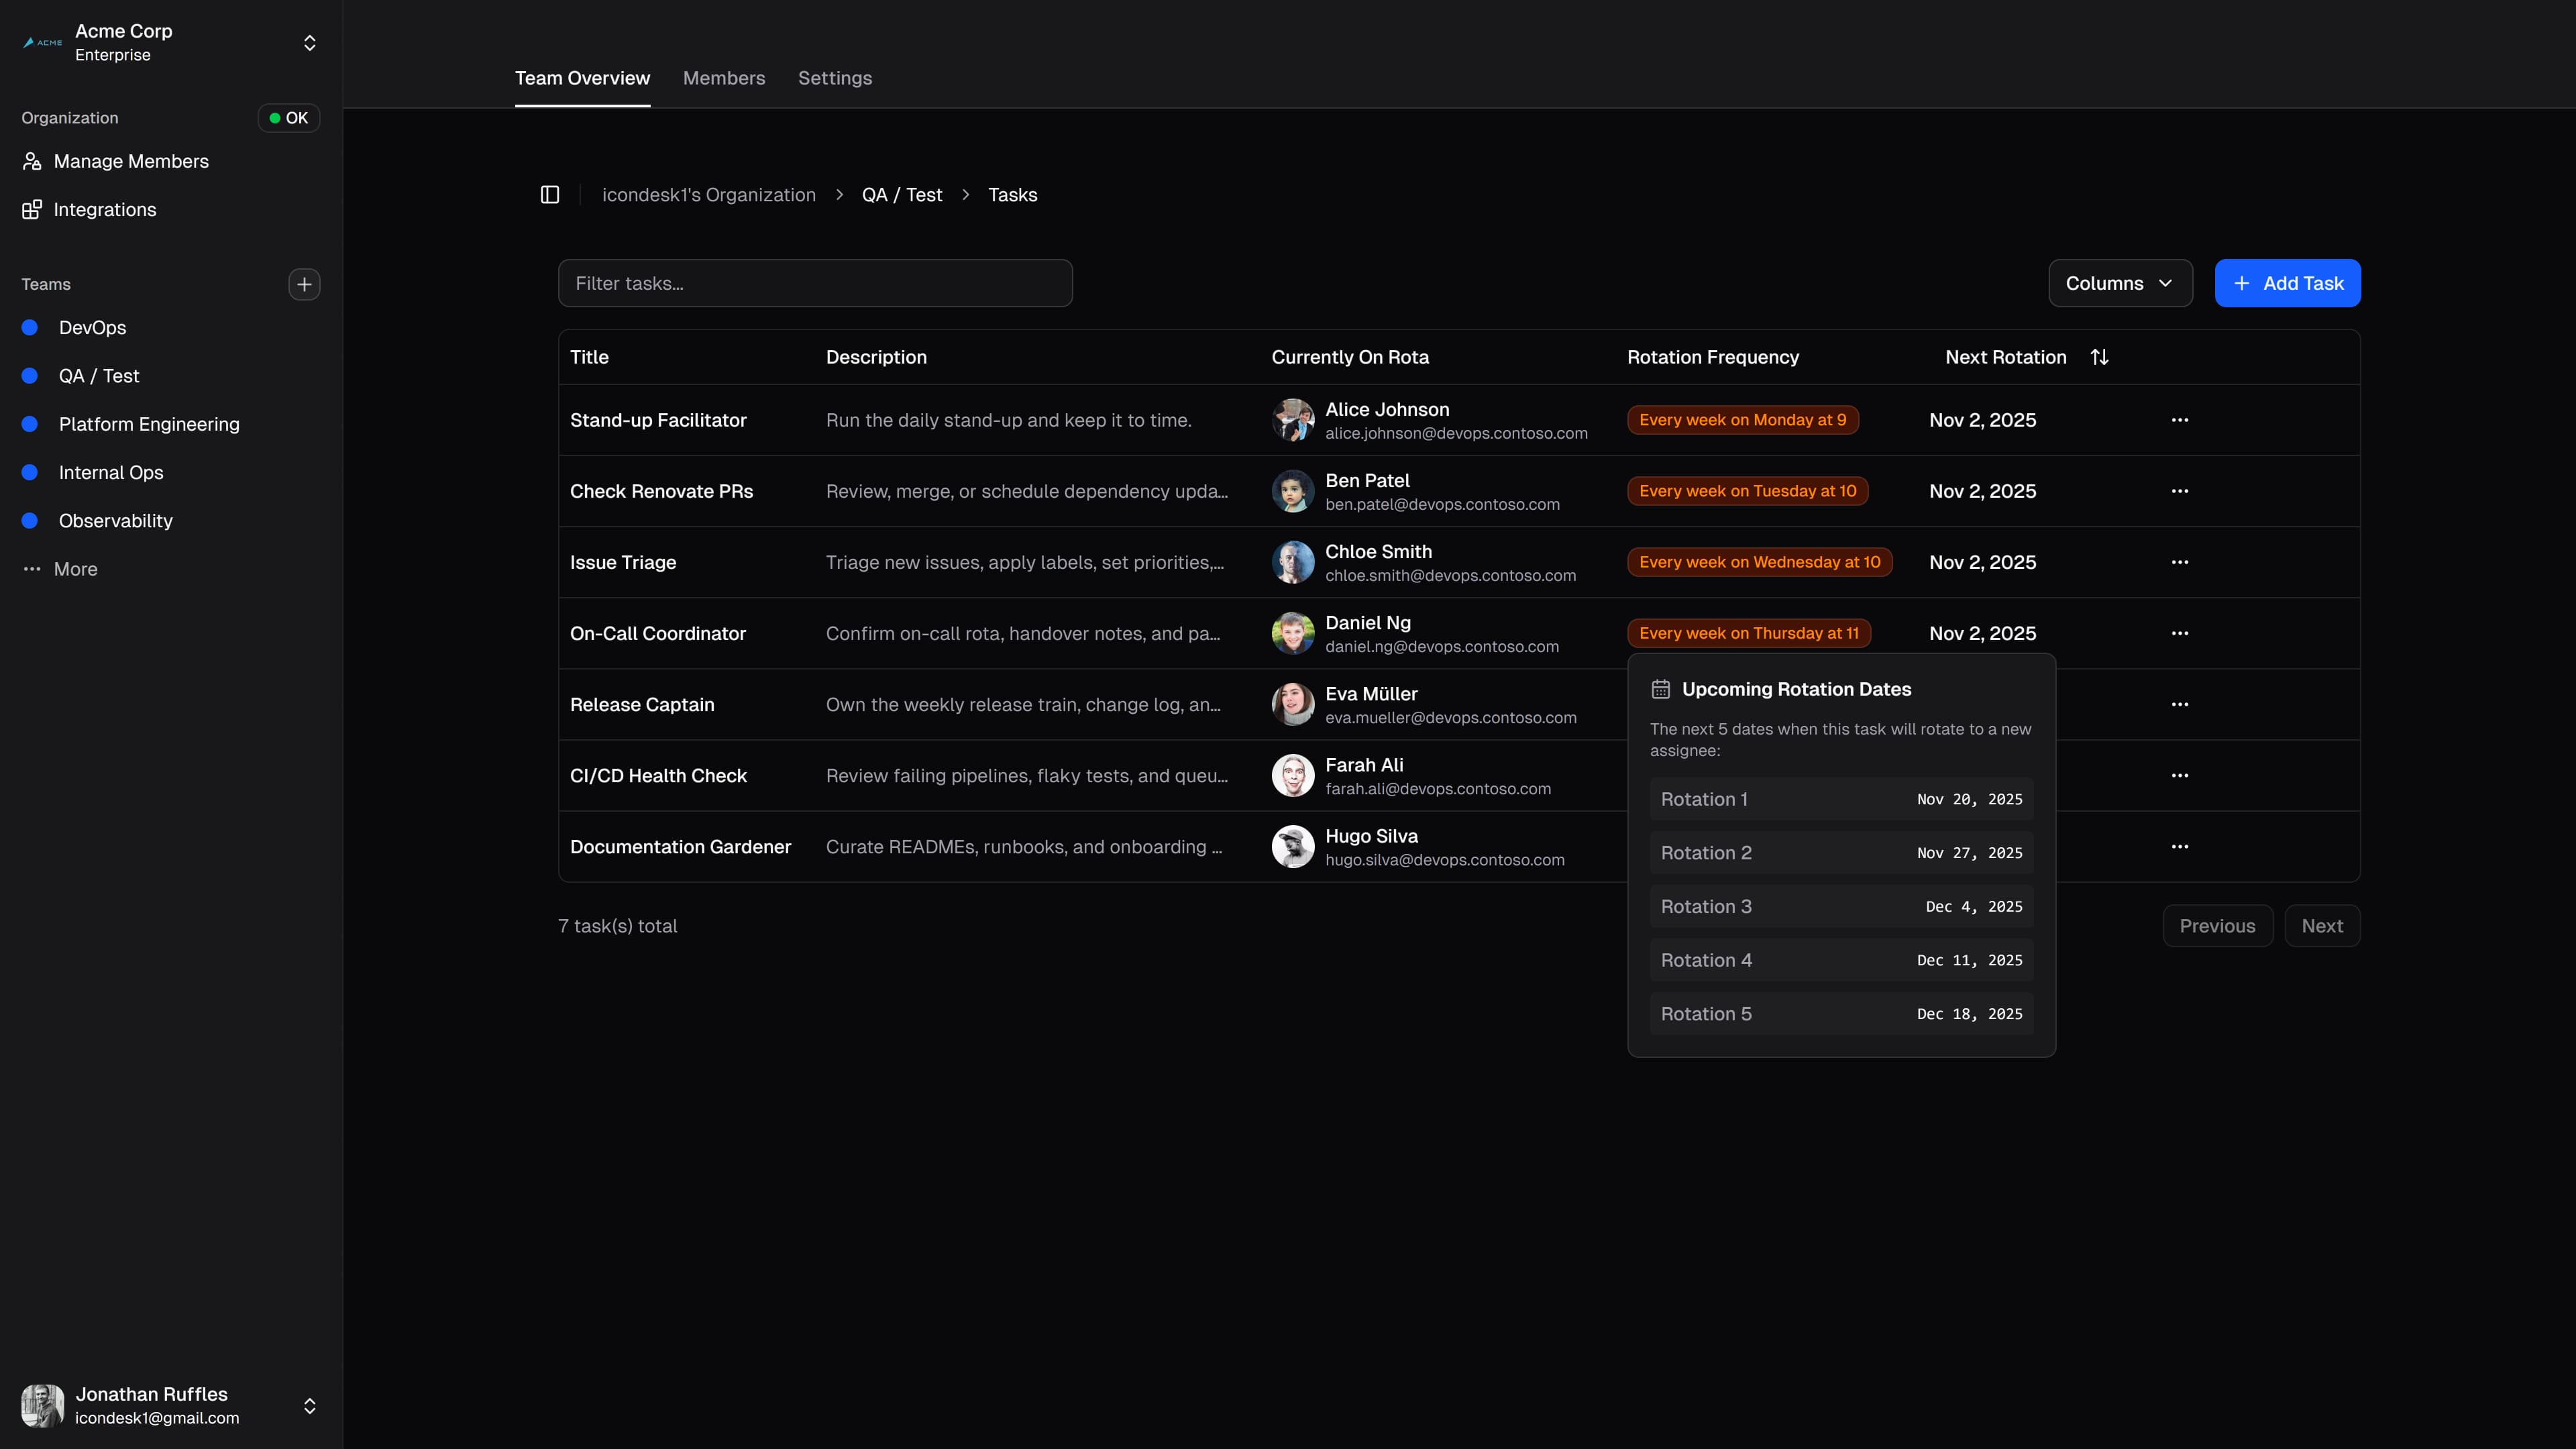Open the Settings tab
Viewport: 2576px width, 1449px height.
pyautogui.click(x=835, y=78)
